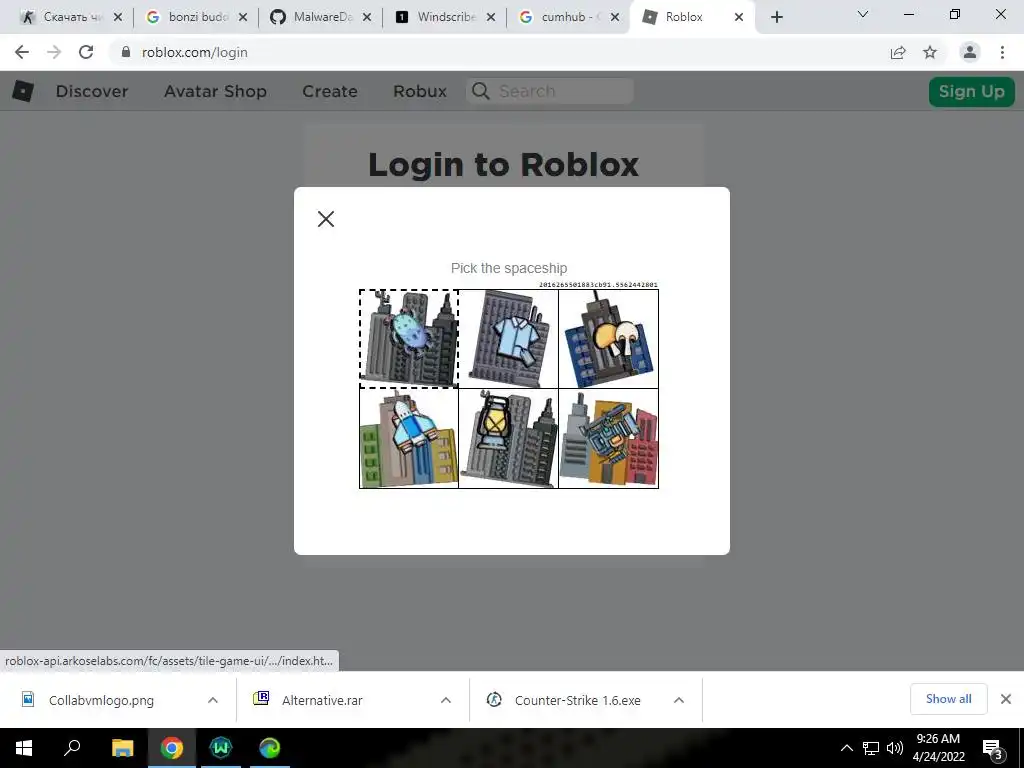
Task: Open the tab search dropdown chevron
Action: click(863, 14)
